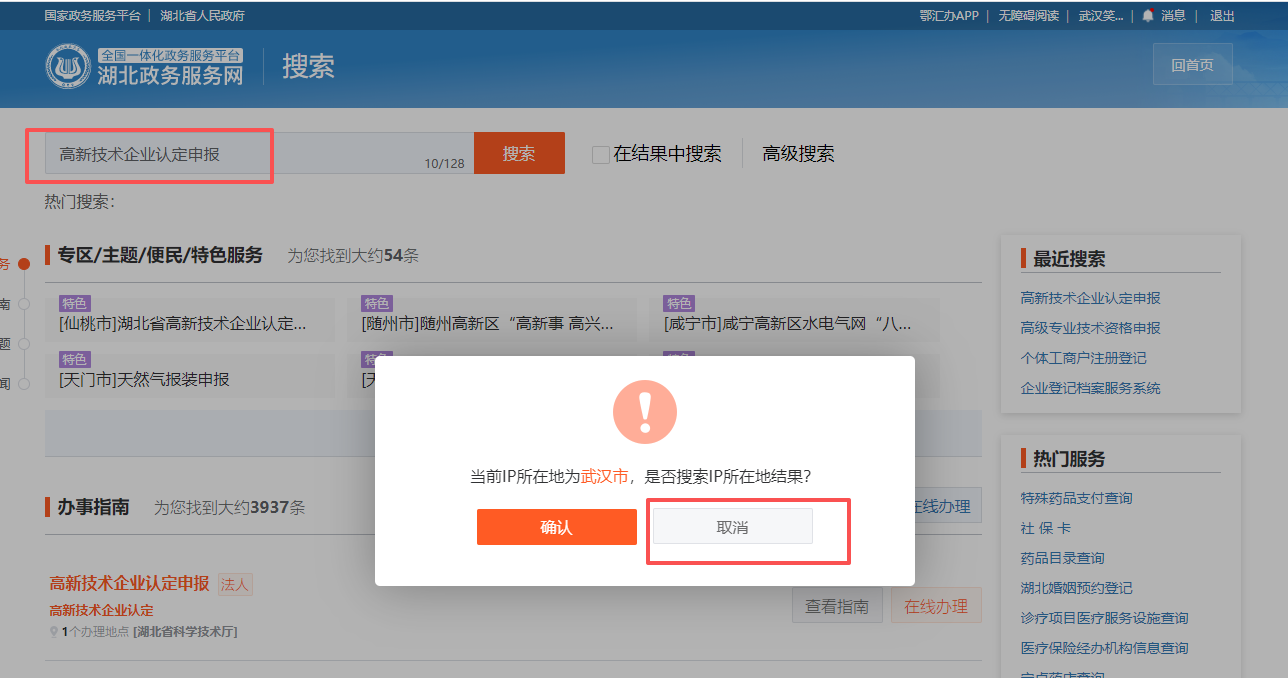The image size is (1288, 678).
Task: Enable 无障碍阅读 mode
Action: [x=1028, y=16]
